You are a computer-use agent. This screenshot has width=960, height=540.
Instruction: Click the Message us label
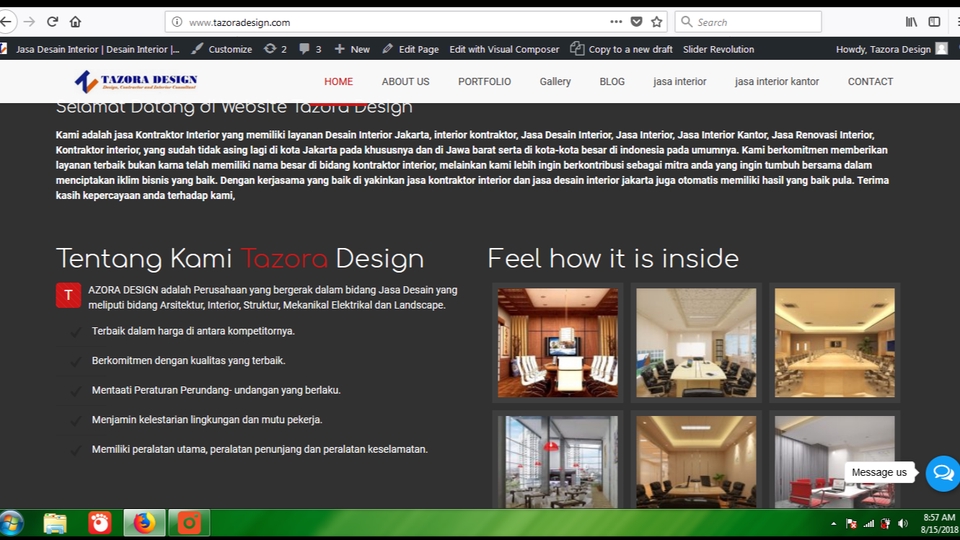coord(879,472)
